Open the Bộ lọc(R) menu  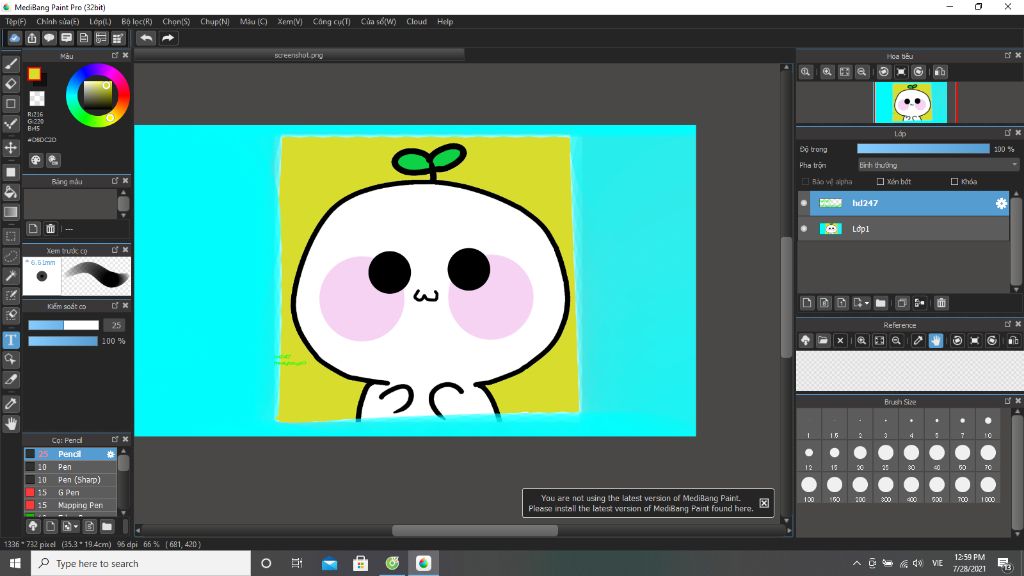click(137, 21)
